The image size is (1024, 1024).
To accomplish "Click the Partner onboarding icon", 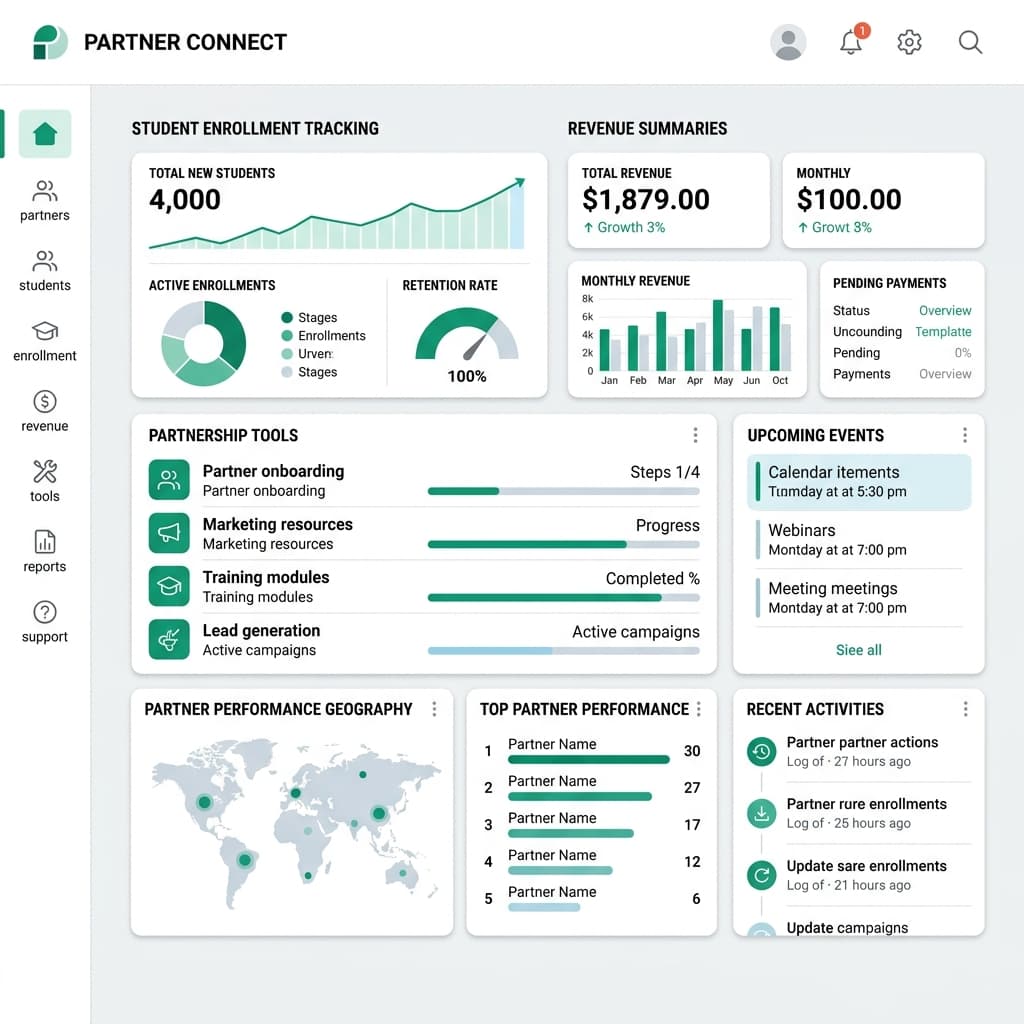I will click(169, 480).
